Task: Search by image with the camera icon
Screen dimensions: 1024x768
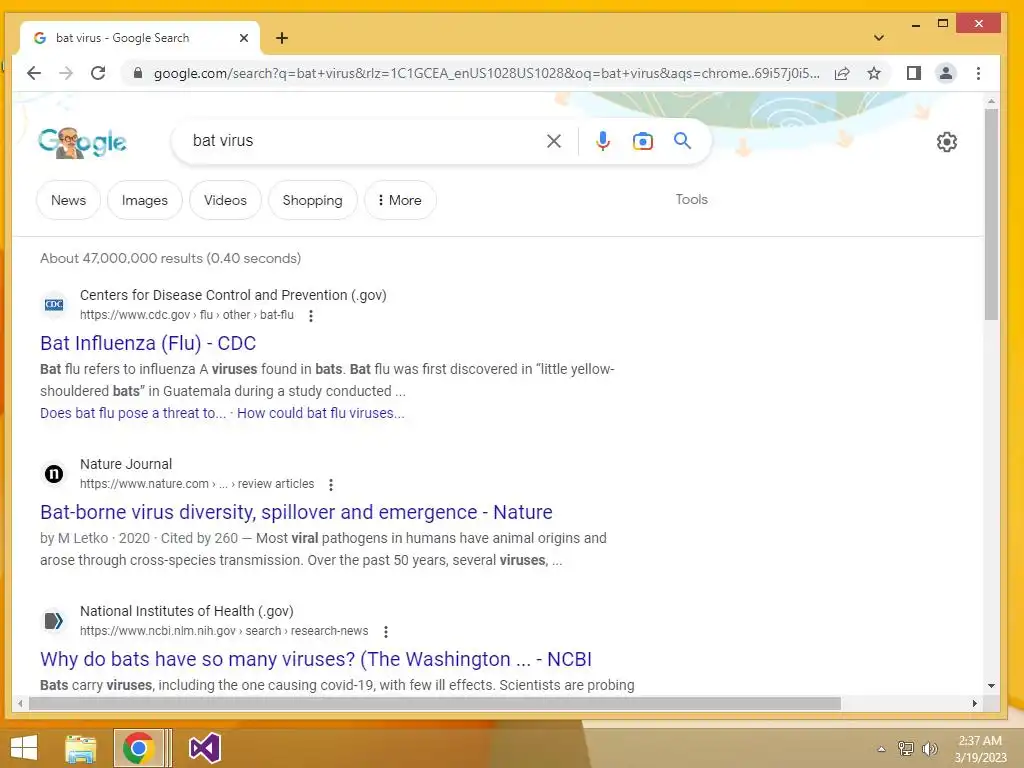Action: click(643, 141)
